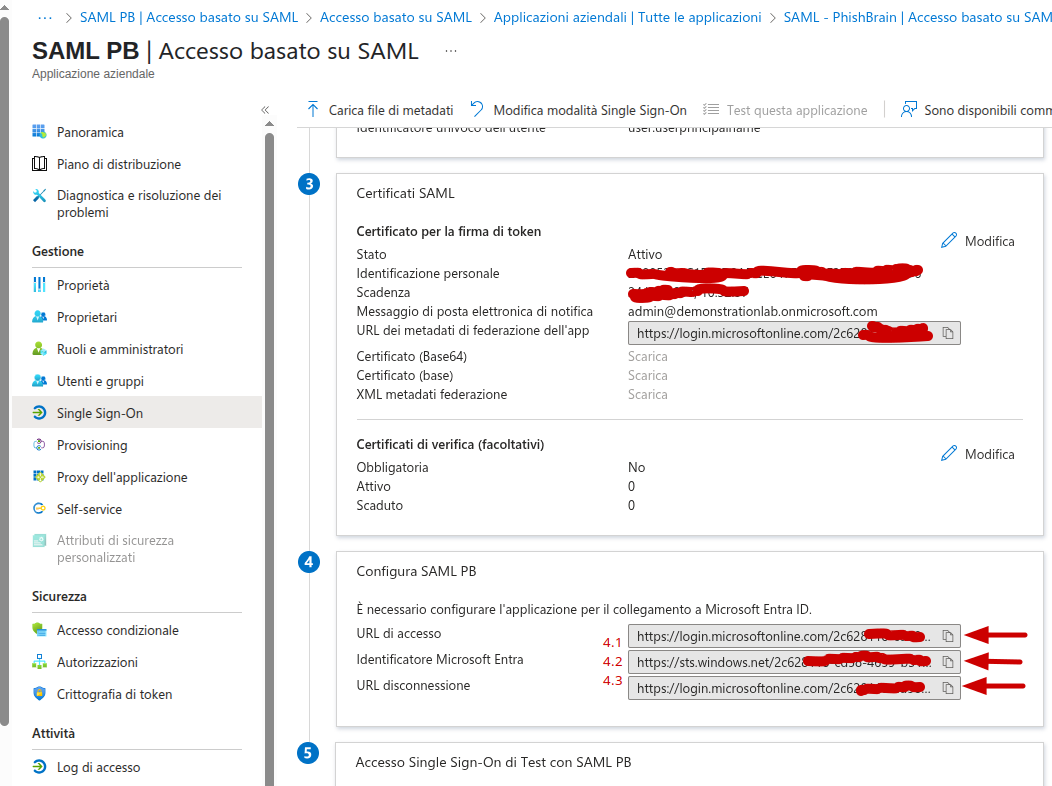Expand the breadcrumb ellipsis at the top left
Viewport: 1052px width, 786px height.
(45, 17)
